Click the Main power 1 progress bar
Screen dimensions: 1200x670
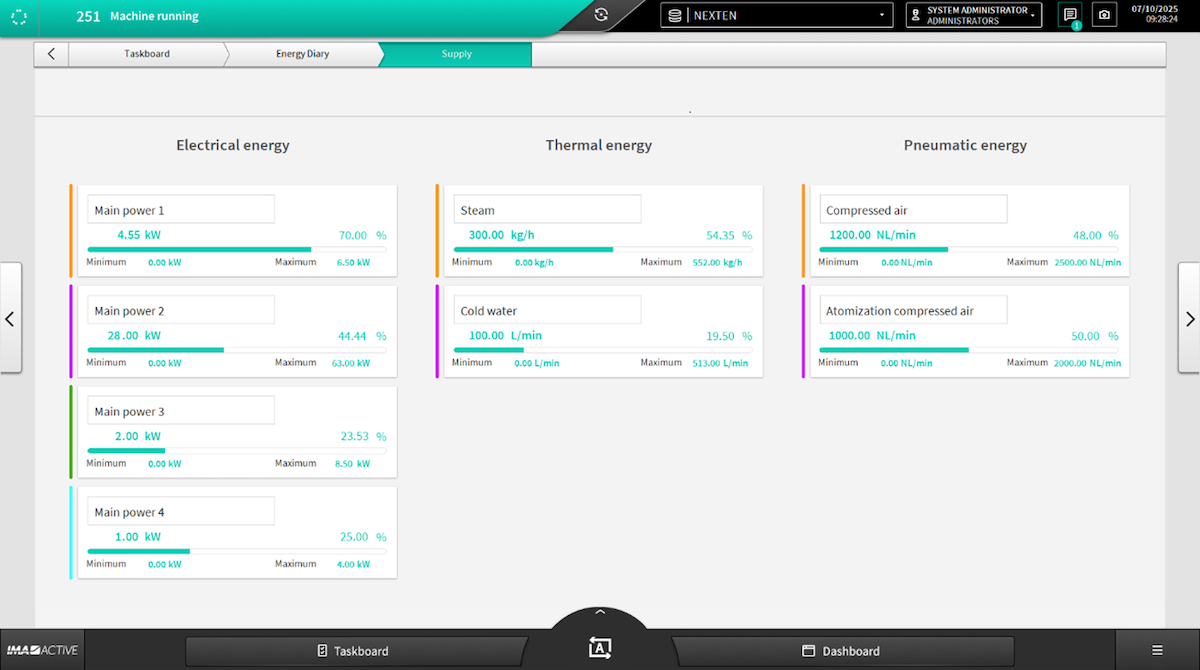pyautogui.click(x=237, y=249)
